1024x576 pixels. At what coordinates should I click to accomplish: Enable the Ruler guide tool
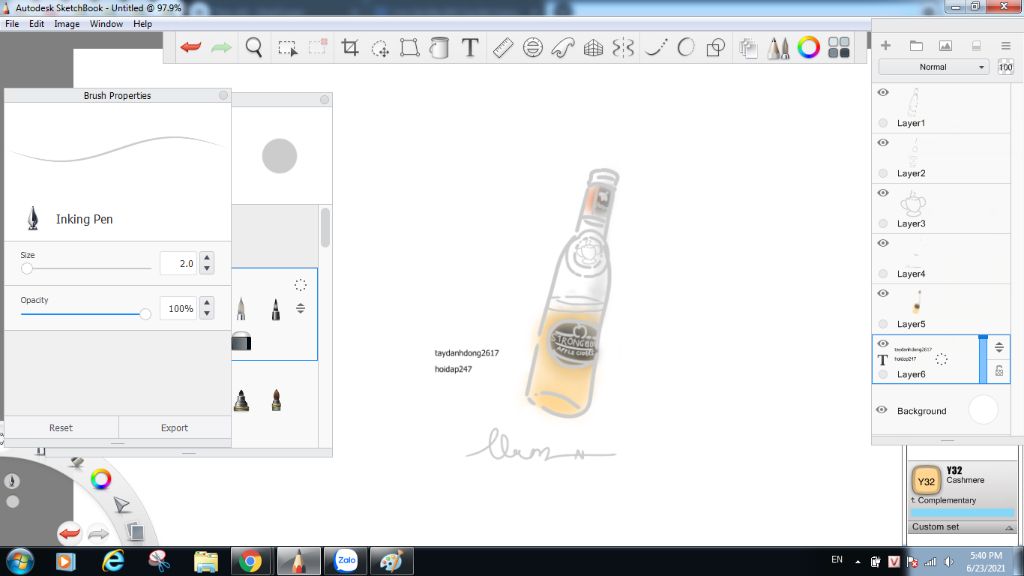(x=503, y=48)
